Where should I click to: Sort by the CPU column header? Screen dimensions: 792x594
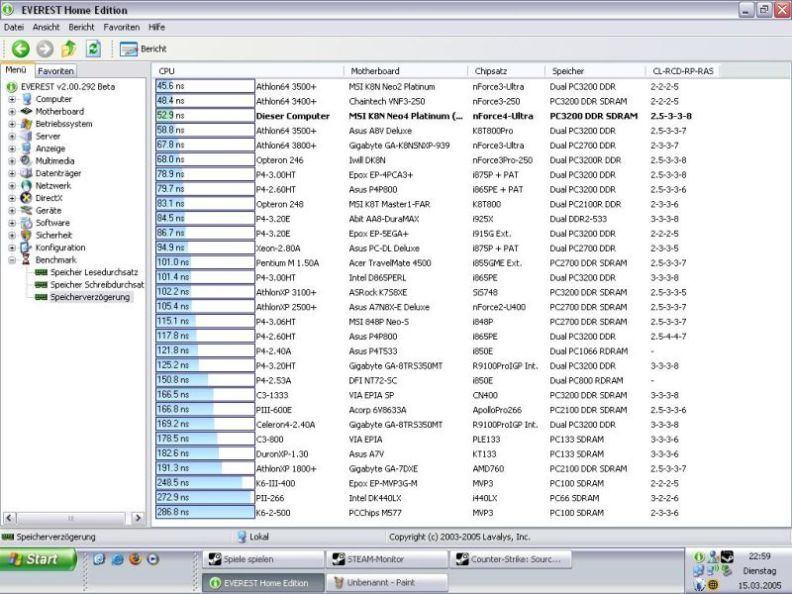(249, 71)
